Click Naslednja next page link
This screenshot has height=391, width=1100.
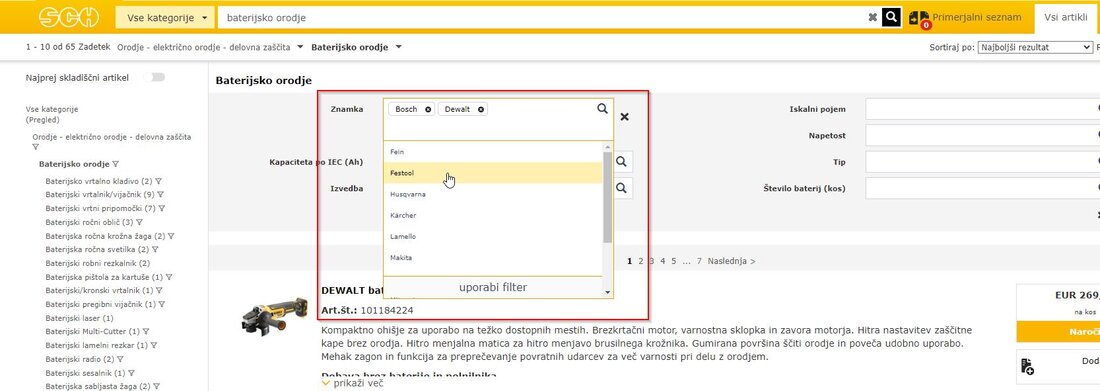(x=731, y=261)
